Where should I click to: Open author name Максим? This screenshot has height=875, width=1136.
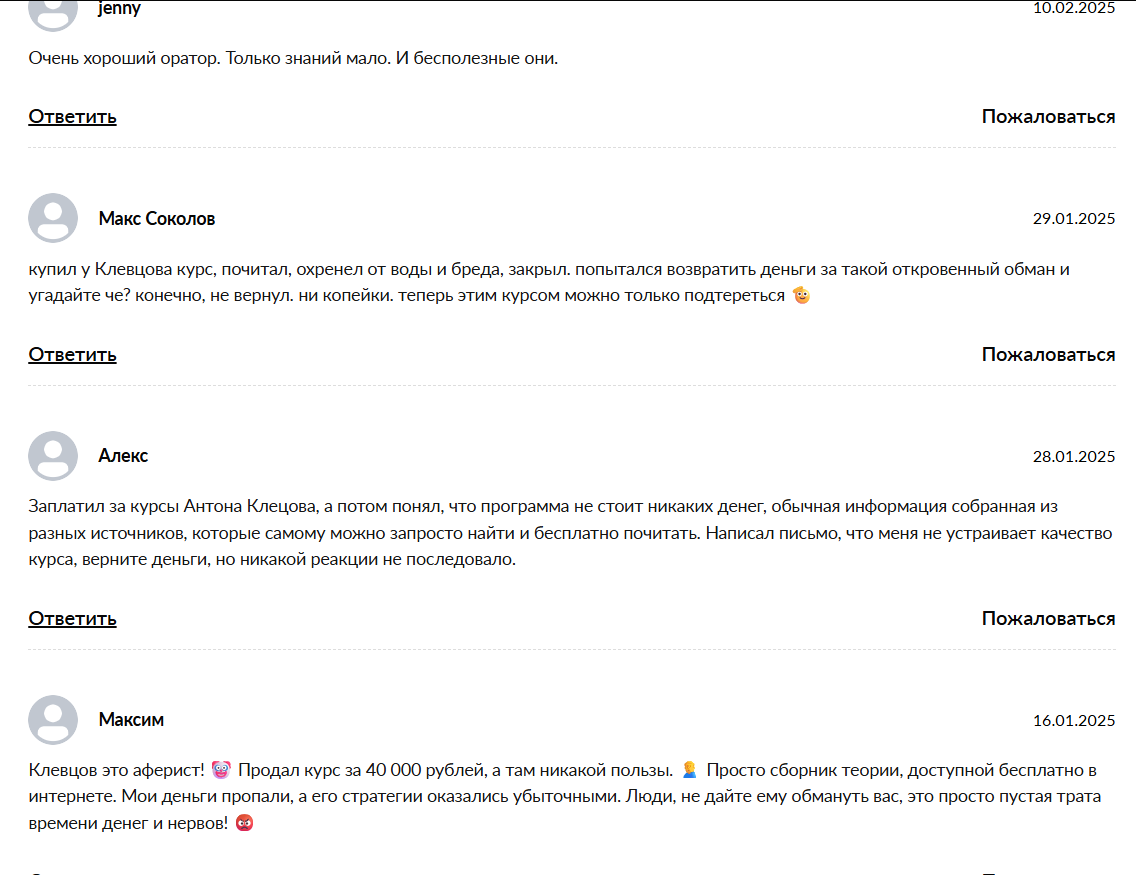131,720
